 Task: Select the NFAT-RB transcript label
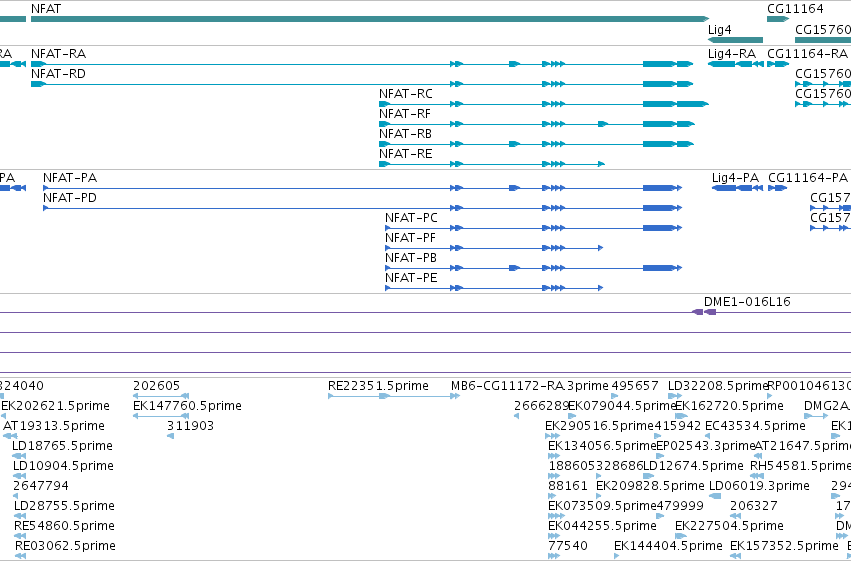click(x=405, y=134)
